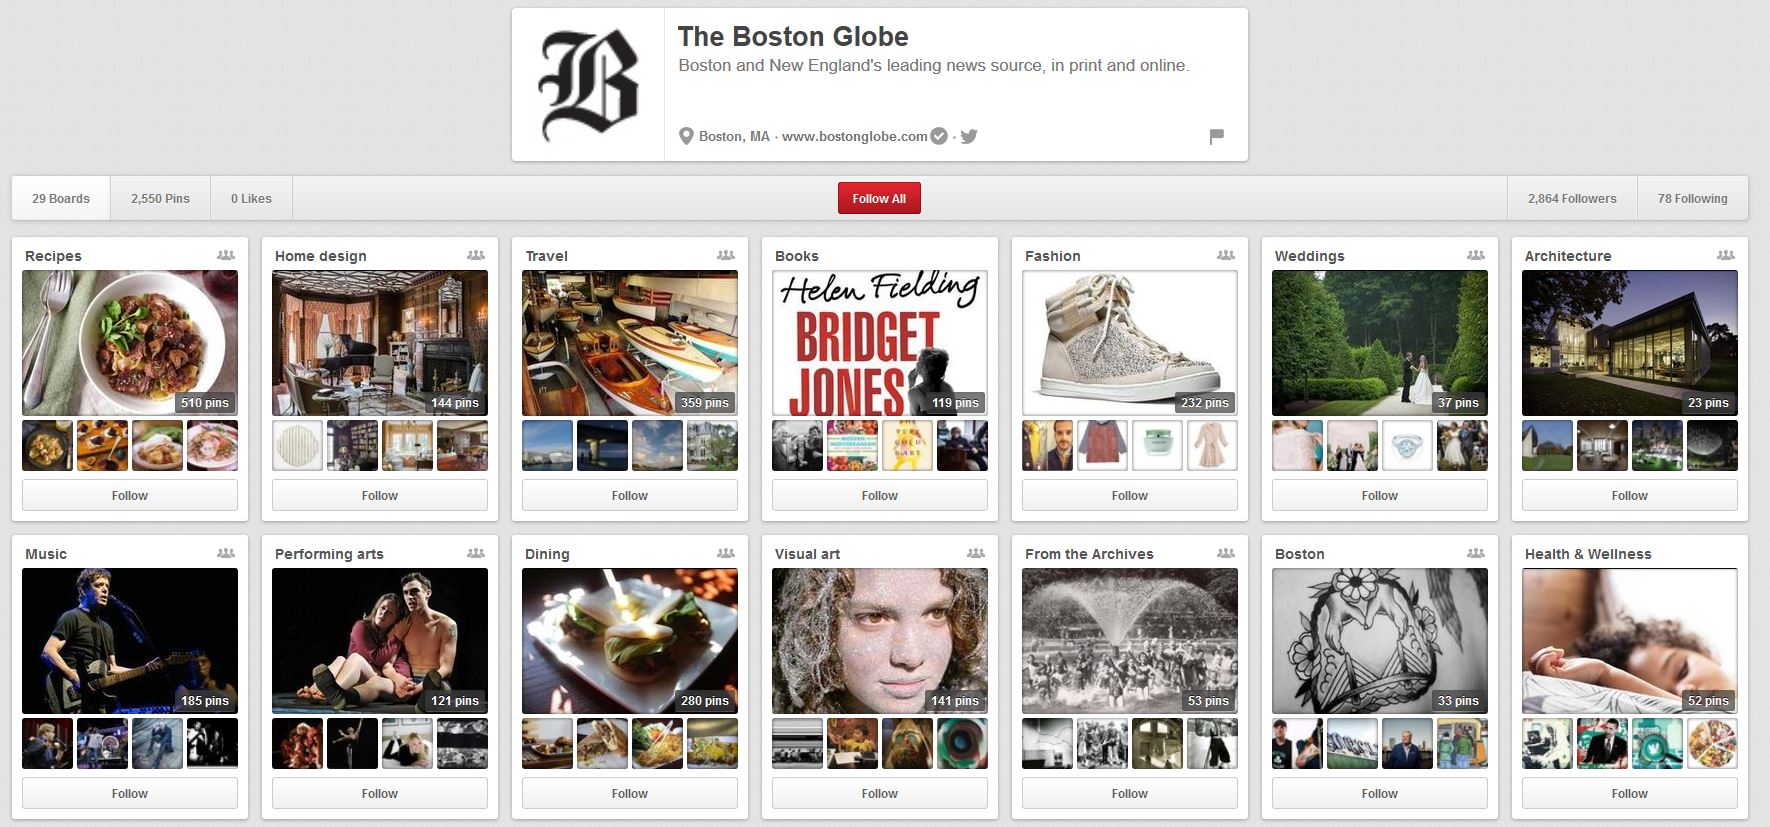Follow the Health & Wellness board
1770x827 pixels.
click(1630, 793)
